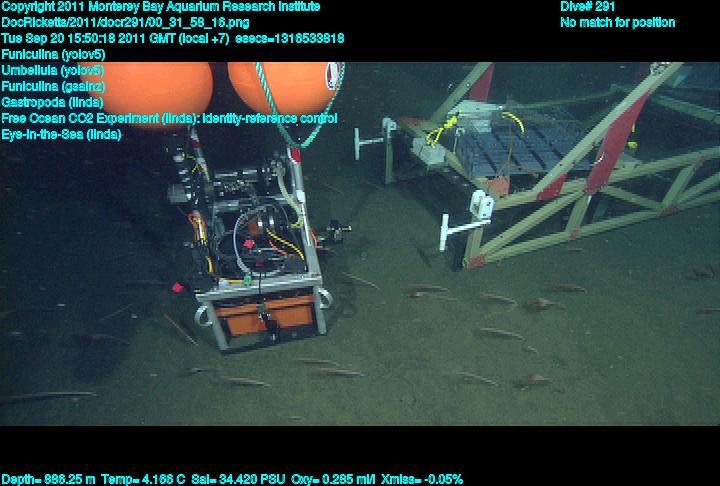
Task: Click the 'Eye-in-the-Sea (linda)' annotation
Action: (61, 135)
